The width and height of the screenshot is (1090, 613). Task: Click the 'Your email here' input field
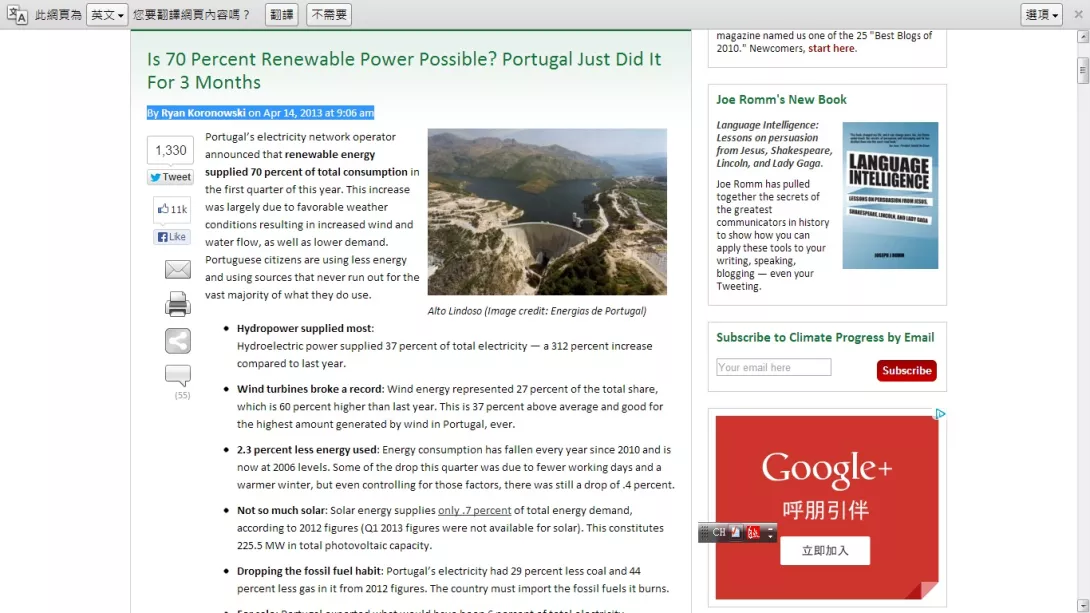click(x=774, y=367)
